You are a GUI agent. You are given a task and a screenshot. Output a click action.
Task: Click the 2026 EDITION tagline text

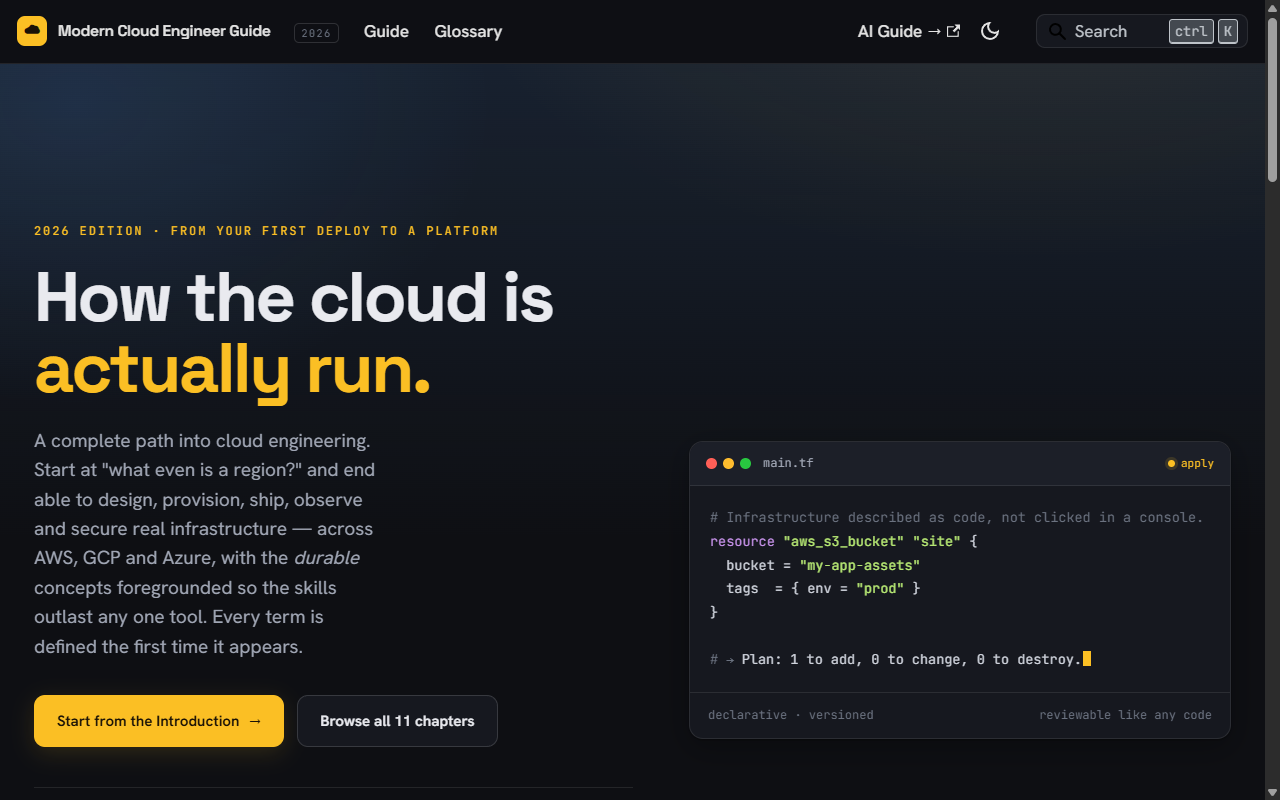[266, 231]
